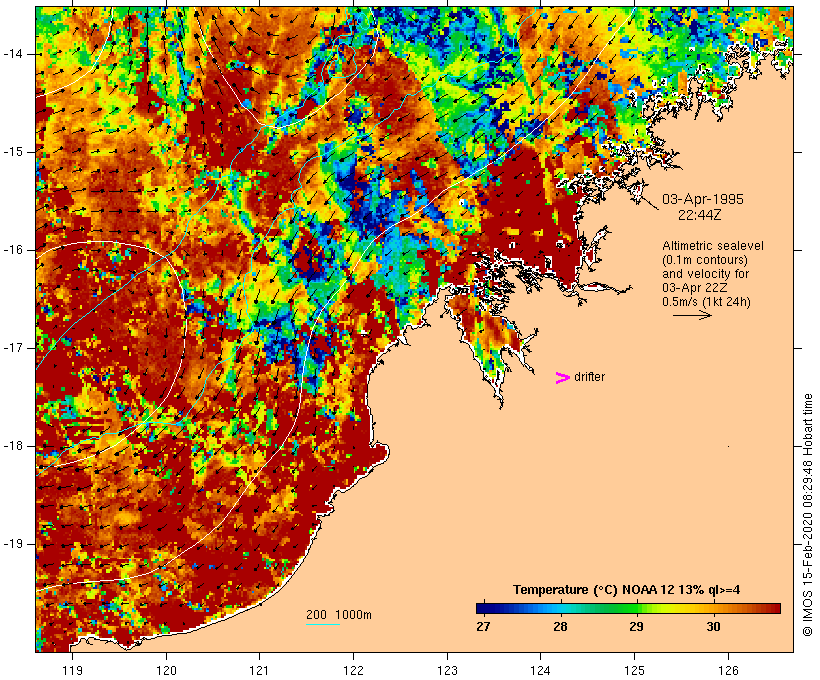820x680 pixels.
Task: Click colorbar label '29'
Action: click(636, 626)
